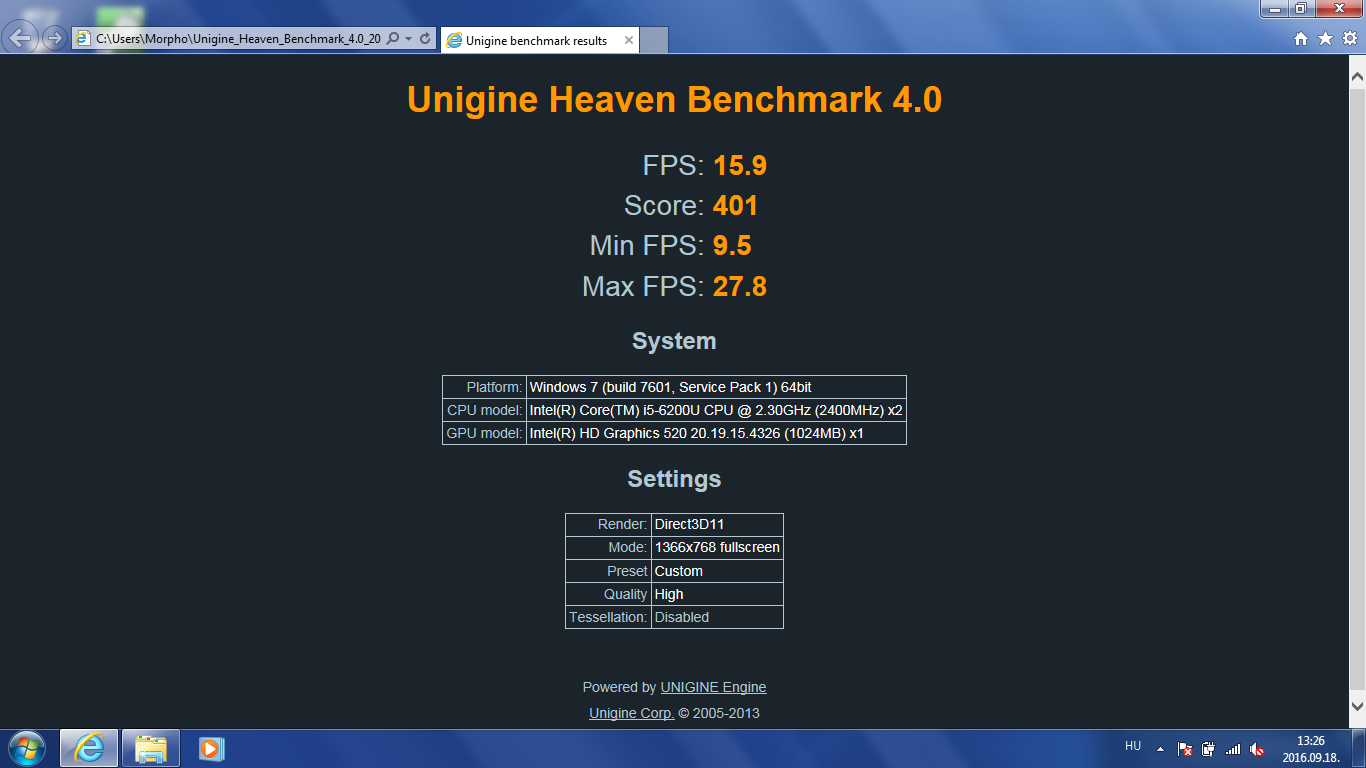Screen dimensions: 1366x768
Task: Show hidden tray icons arrow
Action: coord(1160,748)
